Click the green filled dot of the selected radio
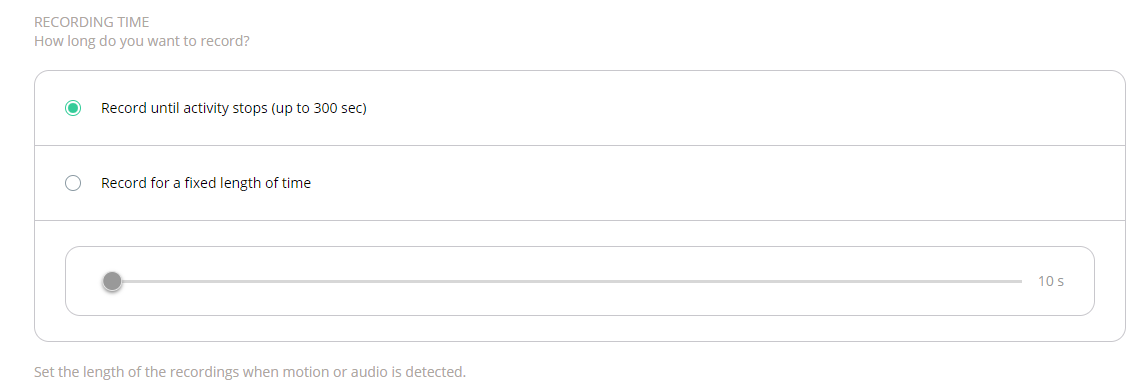The width and height of the screenshot is (1146, 384). pos(73,108)
